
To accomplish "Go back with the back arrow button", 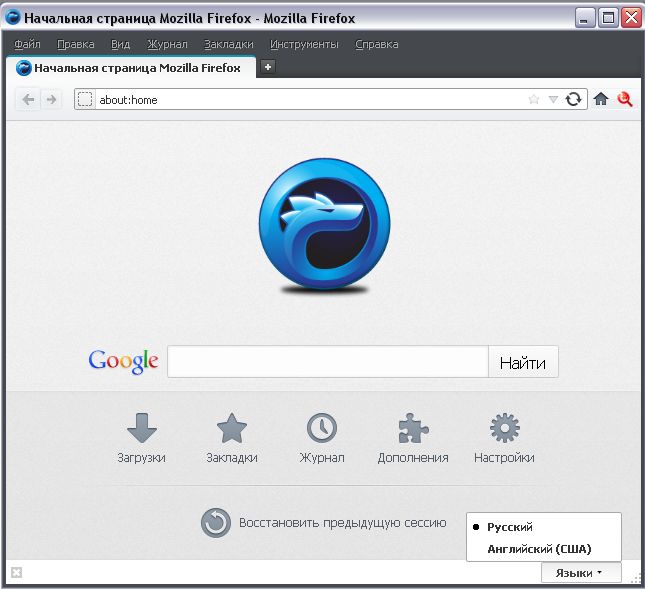I will coord(28,100).
